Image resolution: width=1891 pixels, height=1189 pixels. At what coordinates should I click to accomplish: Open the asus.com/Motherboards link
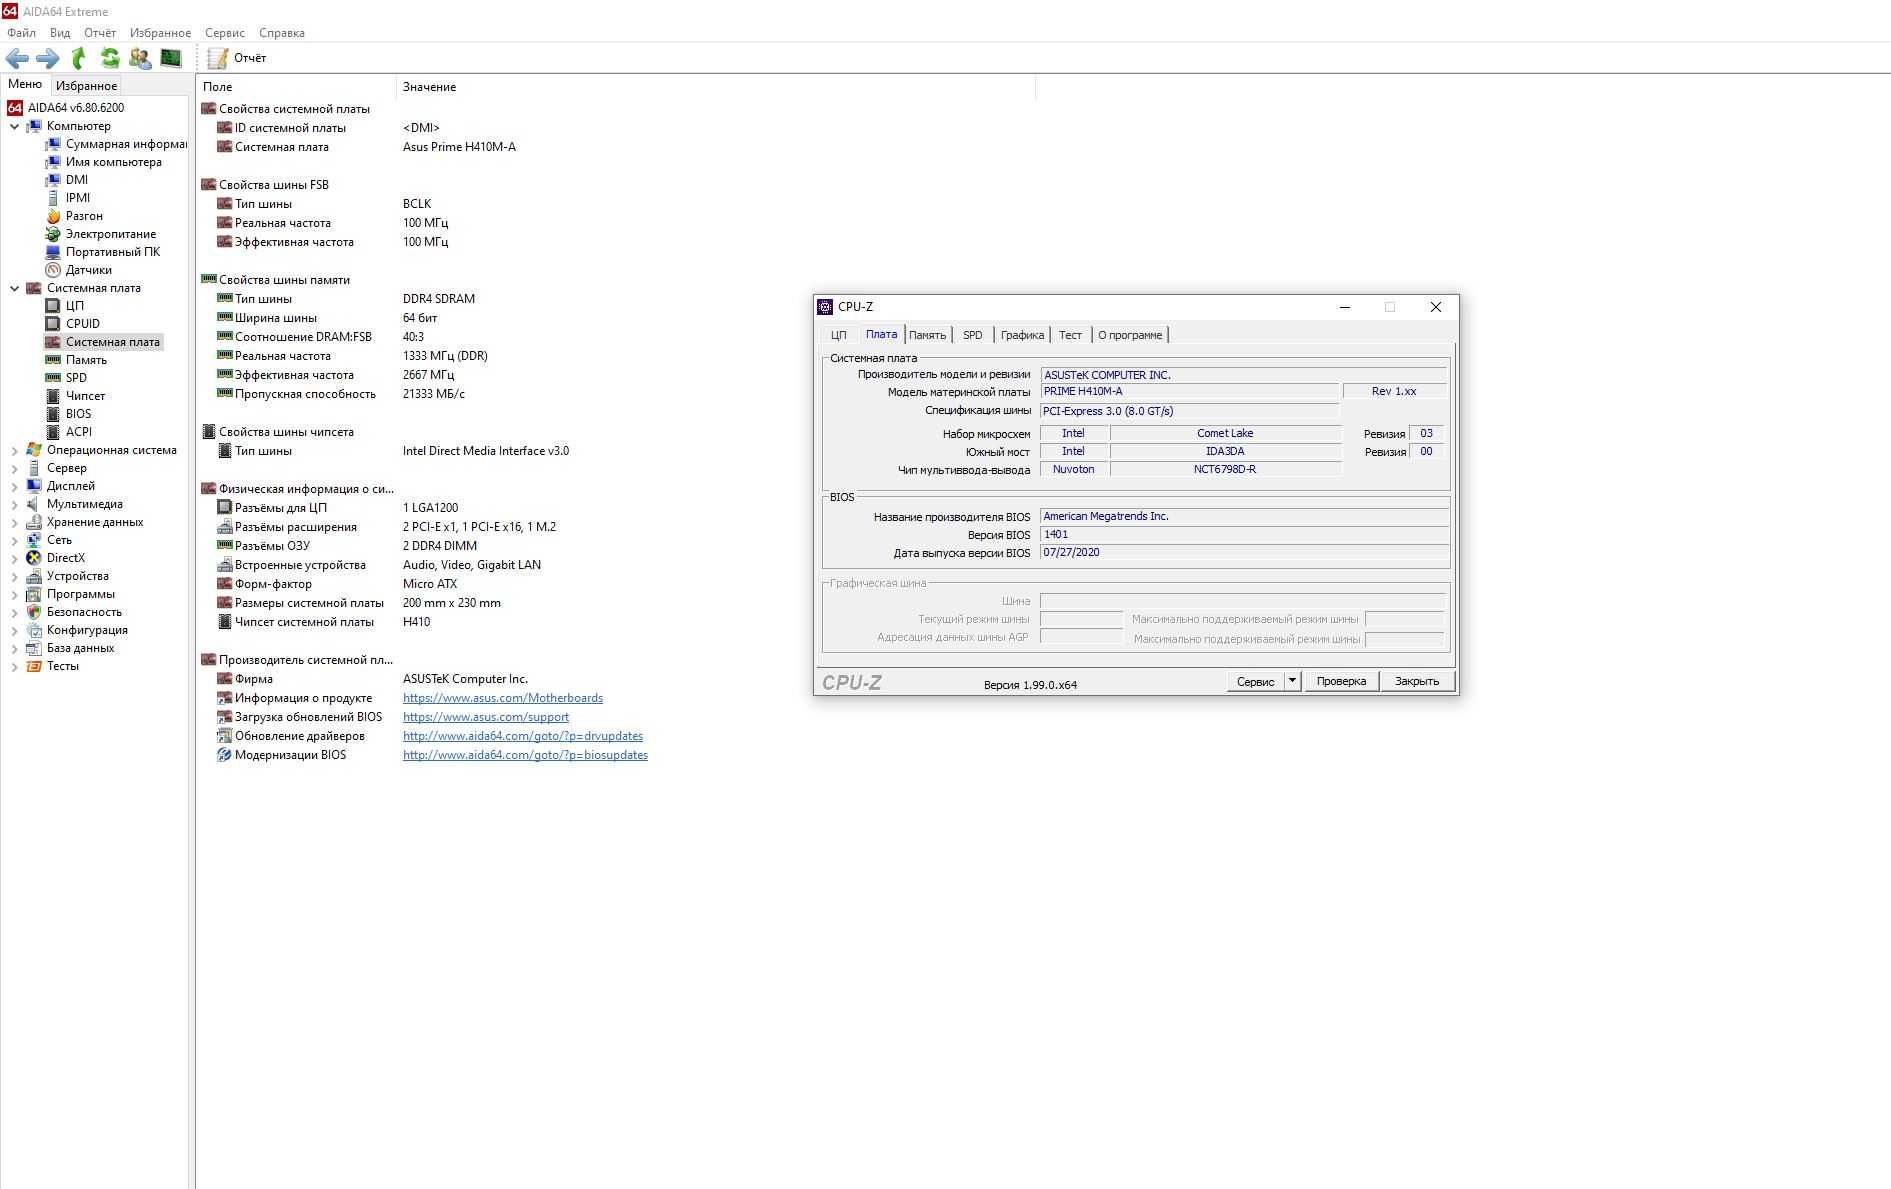pyautogui.click(x=503, y=698)
